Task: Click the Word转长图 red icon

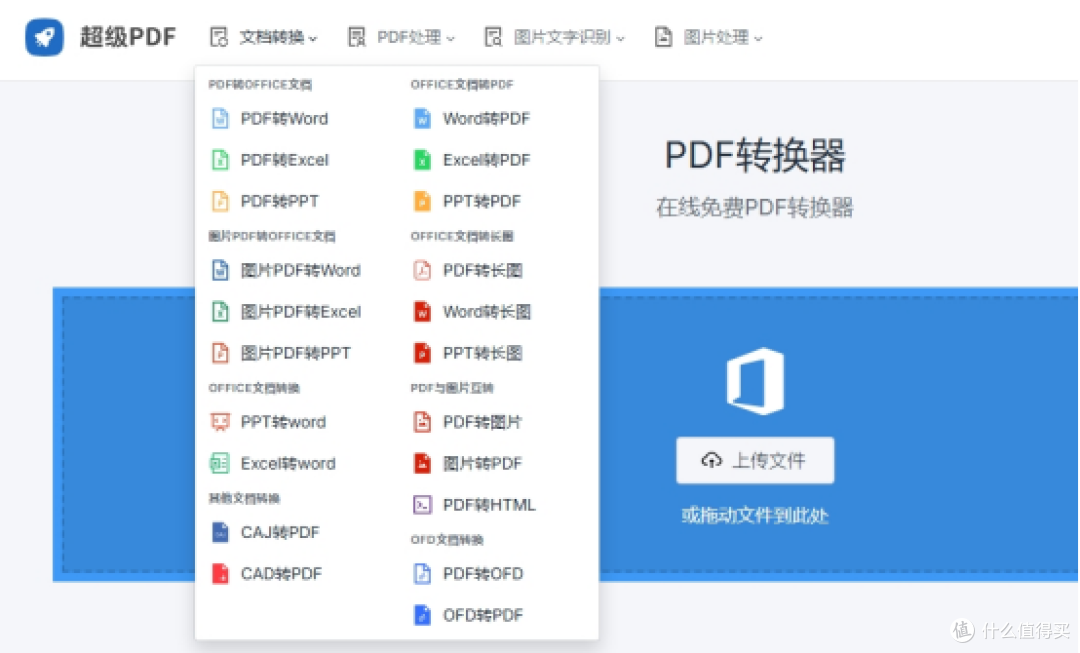Action: tap(422, 311)
